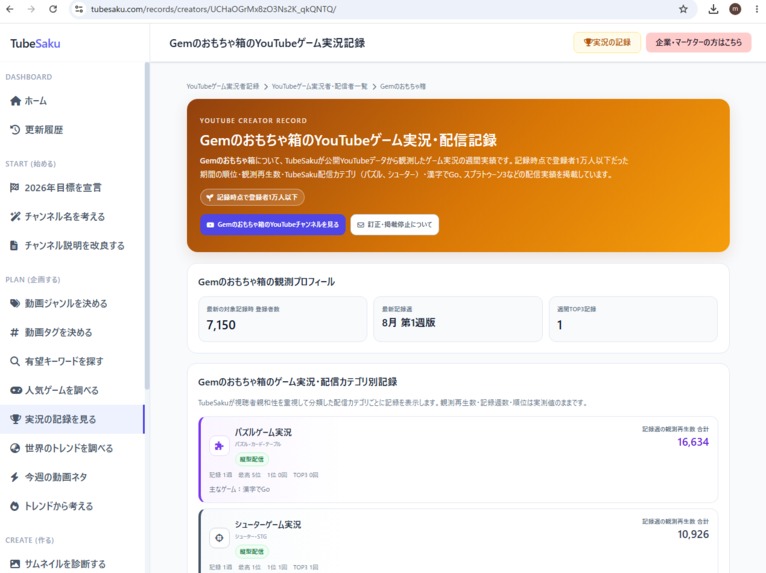The height and width of the screenshot is (573, 766).
Task: Open 更新履歴 in the sidebar
Action: pos(72,129)
